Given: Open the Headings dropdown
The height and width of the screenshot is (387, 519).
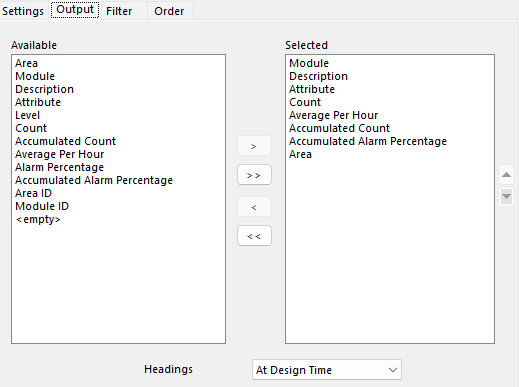Looking at the screenshot, I should 327,370.
